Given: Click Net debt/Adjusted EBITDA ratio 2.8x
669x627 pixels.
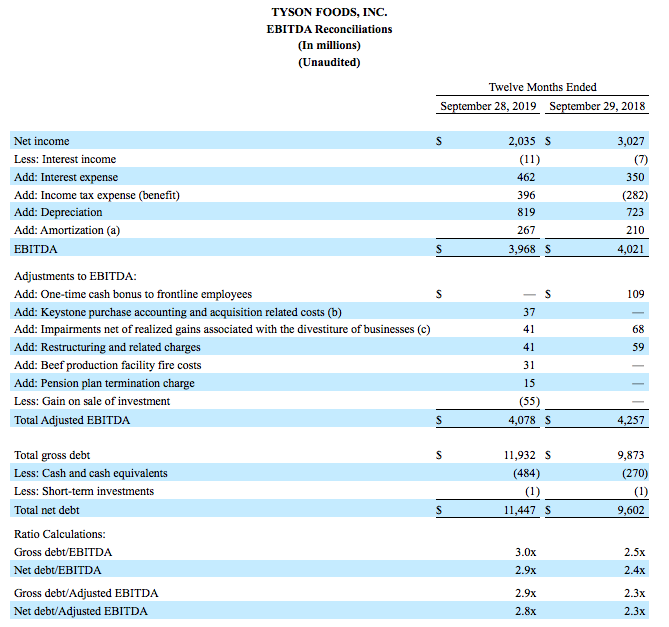Looking at the screenshot, I should 526,611.
